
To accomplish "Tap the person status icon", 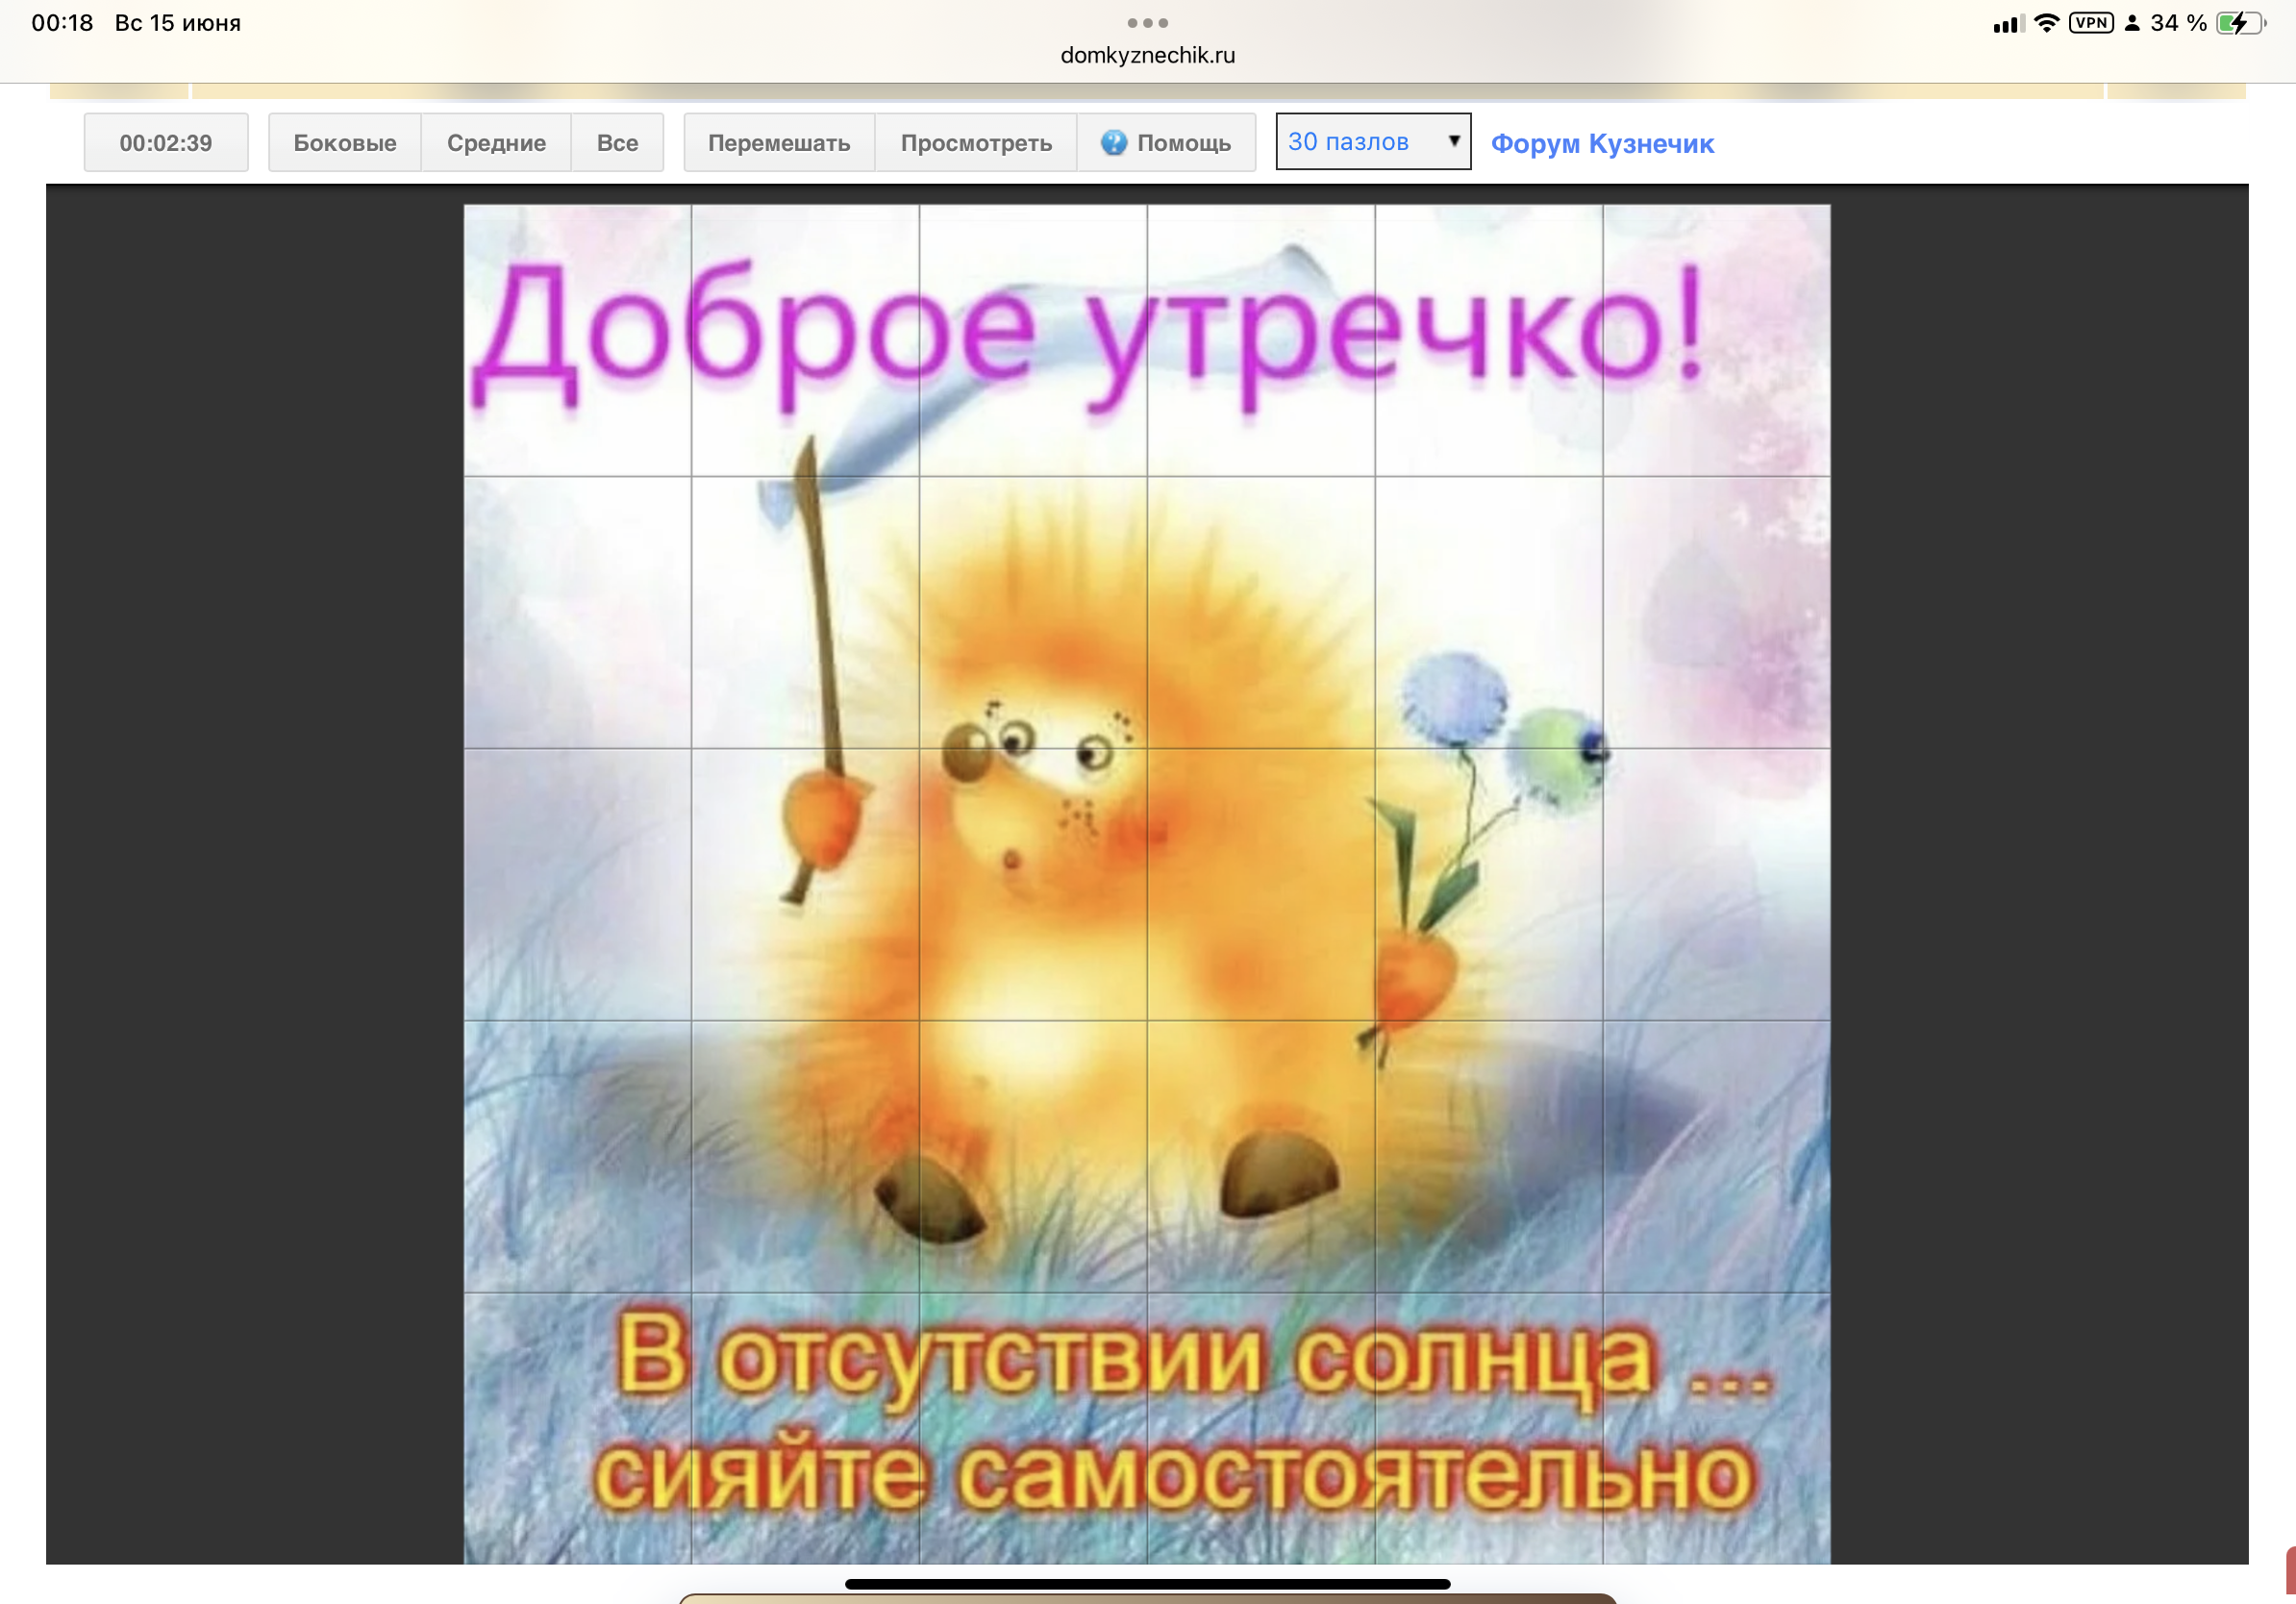I will [2131, 23].
